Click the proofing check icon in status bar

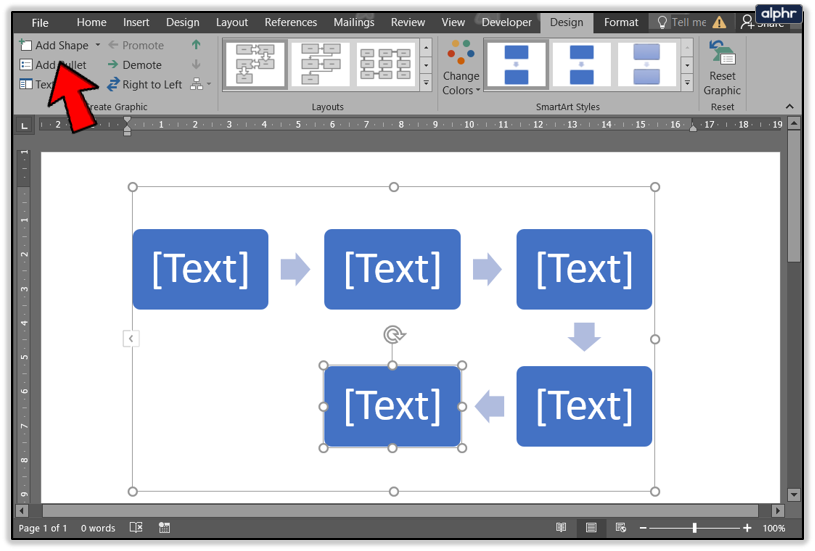tap(136, 528)
